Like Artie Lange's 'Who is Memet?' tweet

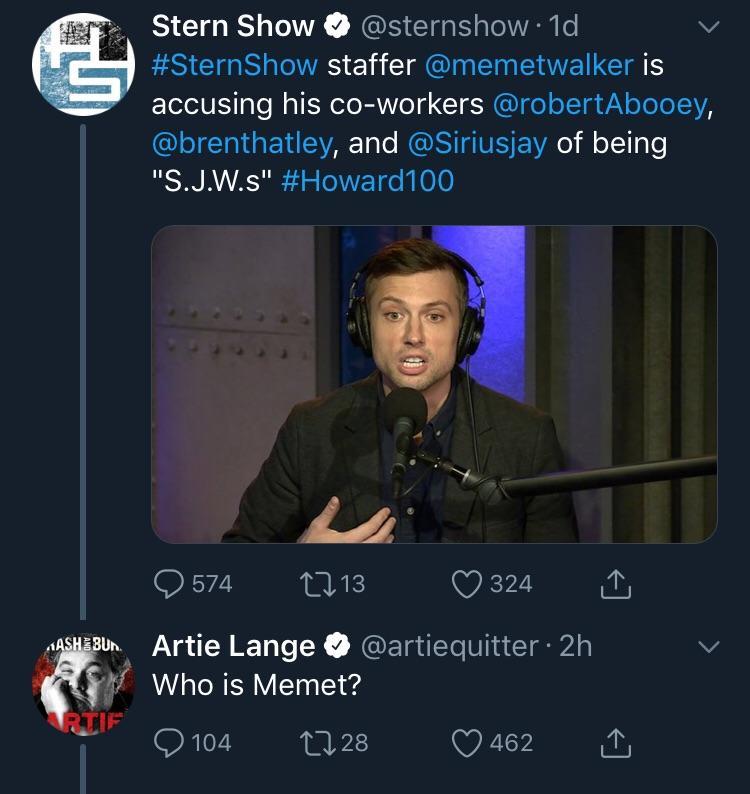point(466,743)
